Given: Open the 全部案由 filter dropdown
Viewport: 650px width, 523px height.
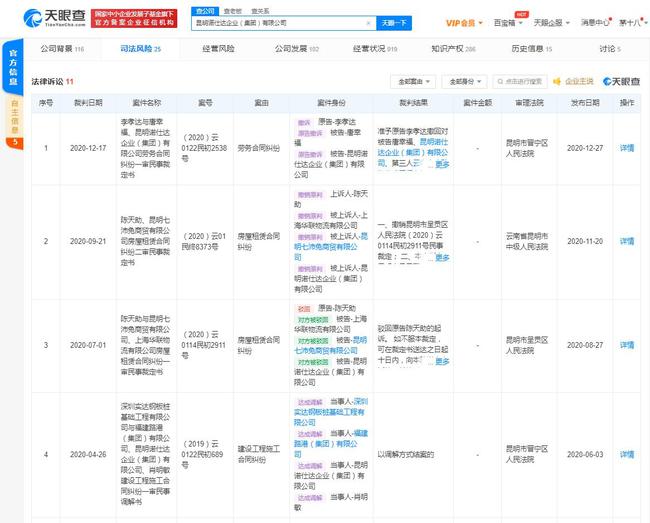Looking at the screenshot, I should [x=413, y=82].
